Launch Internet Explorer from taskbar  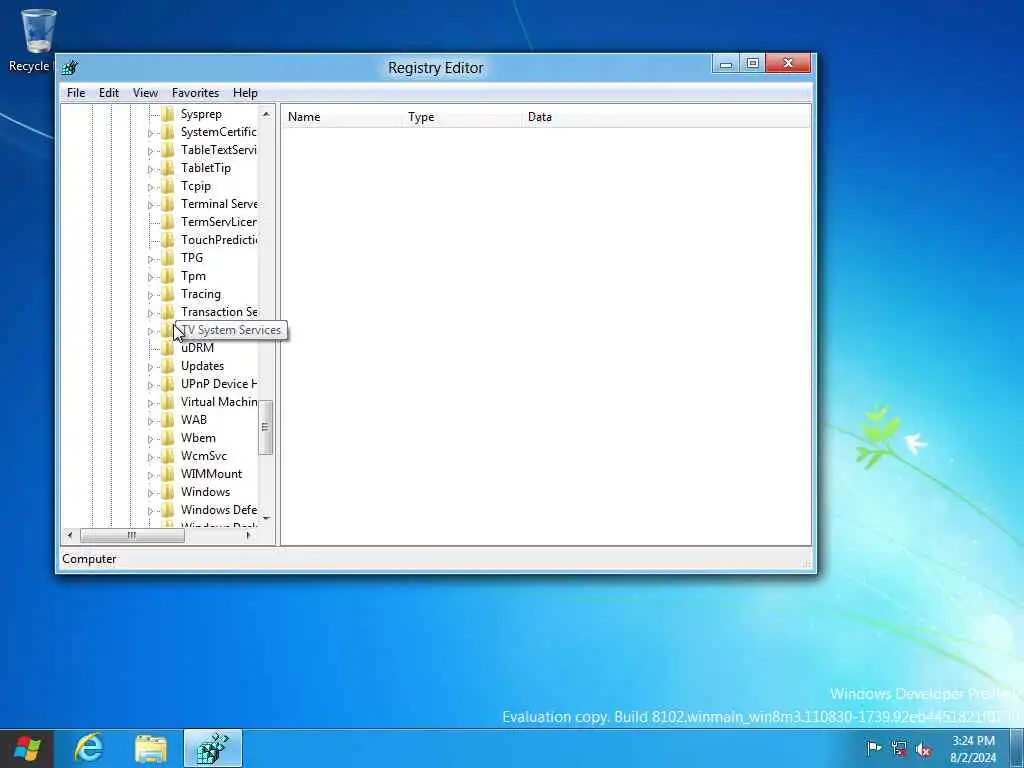(x=89, y=748)
